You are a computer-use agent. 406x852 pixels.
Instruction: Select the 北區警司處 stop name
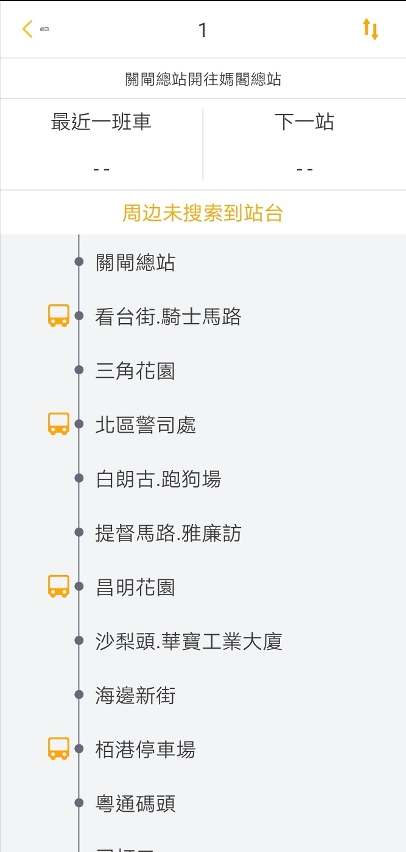(146, 425)
